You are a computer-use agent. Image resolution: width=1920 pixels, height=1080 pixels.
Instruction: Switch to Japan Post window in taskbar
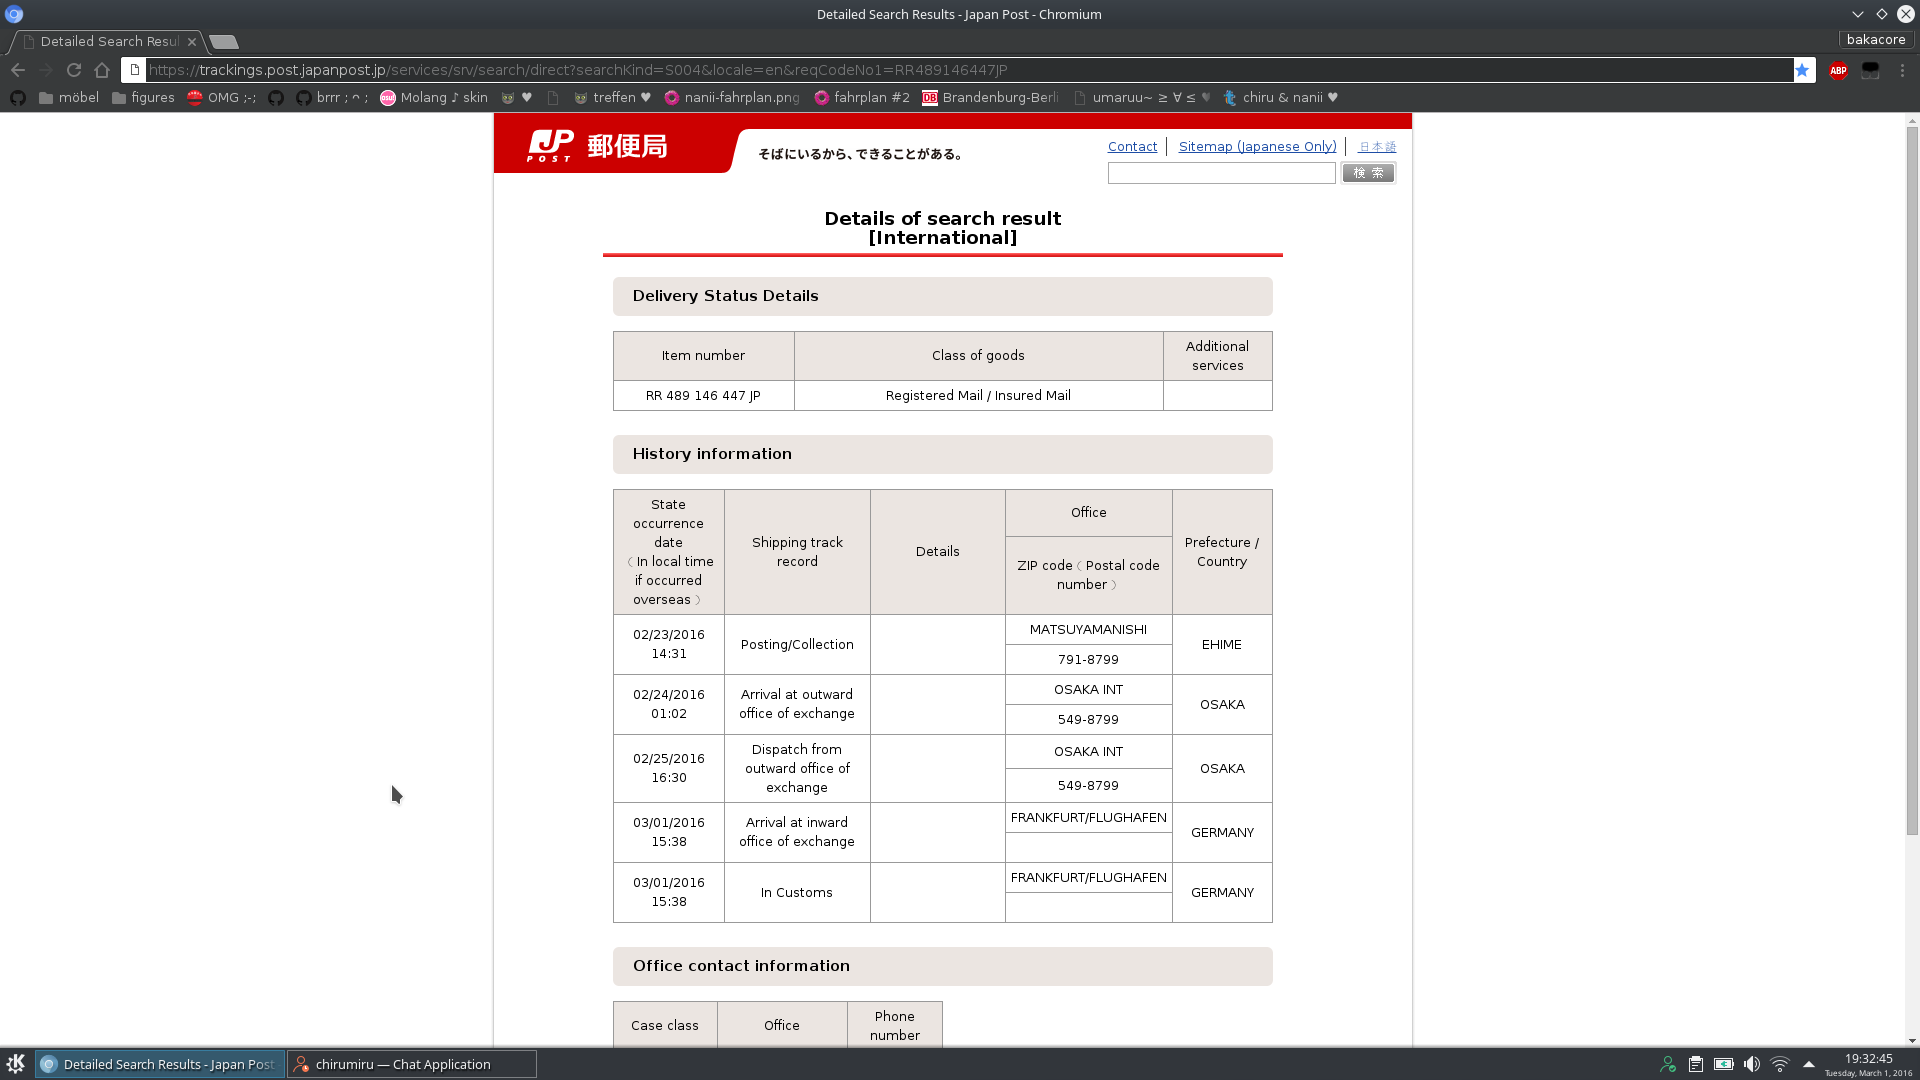[160, 1064]
